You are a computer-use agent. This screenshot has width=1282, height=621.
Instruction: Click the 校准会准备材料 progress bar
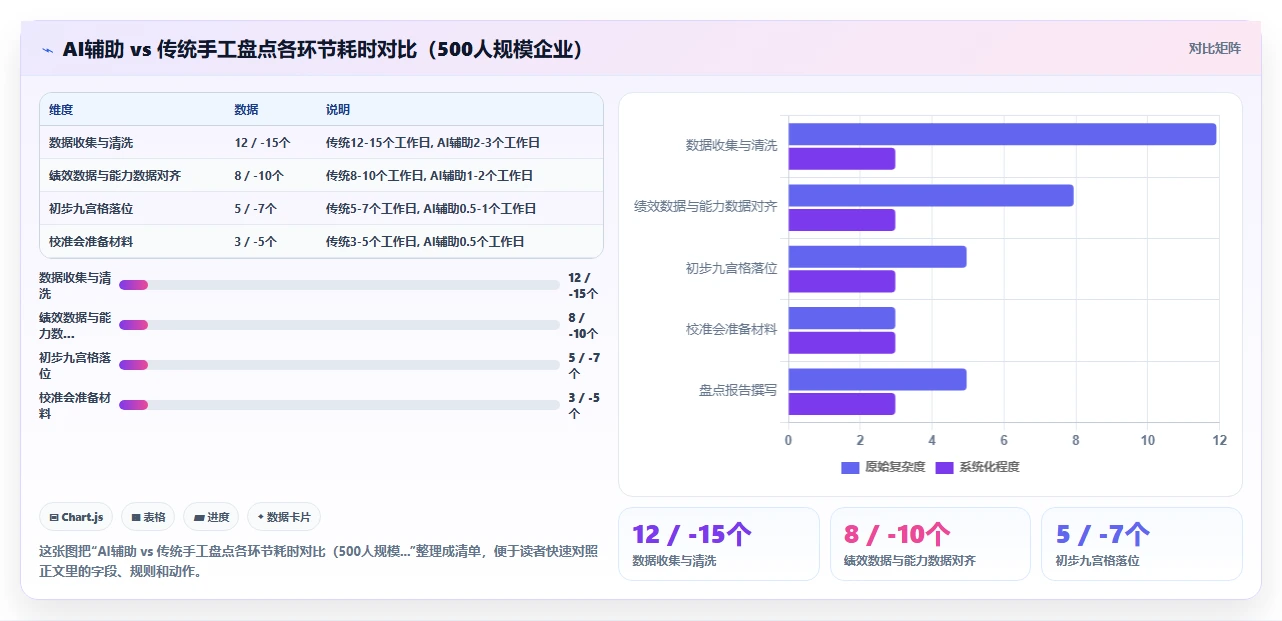[339, 405]
